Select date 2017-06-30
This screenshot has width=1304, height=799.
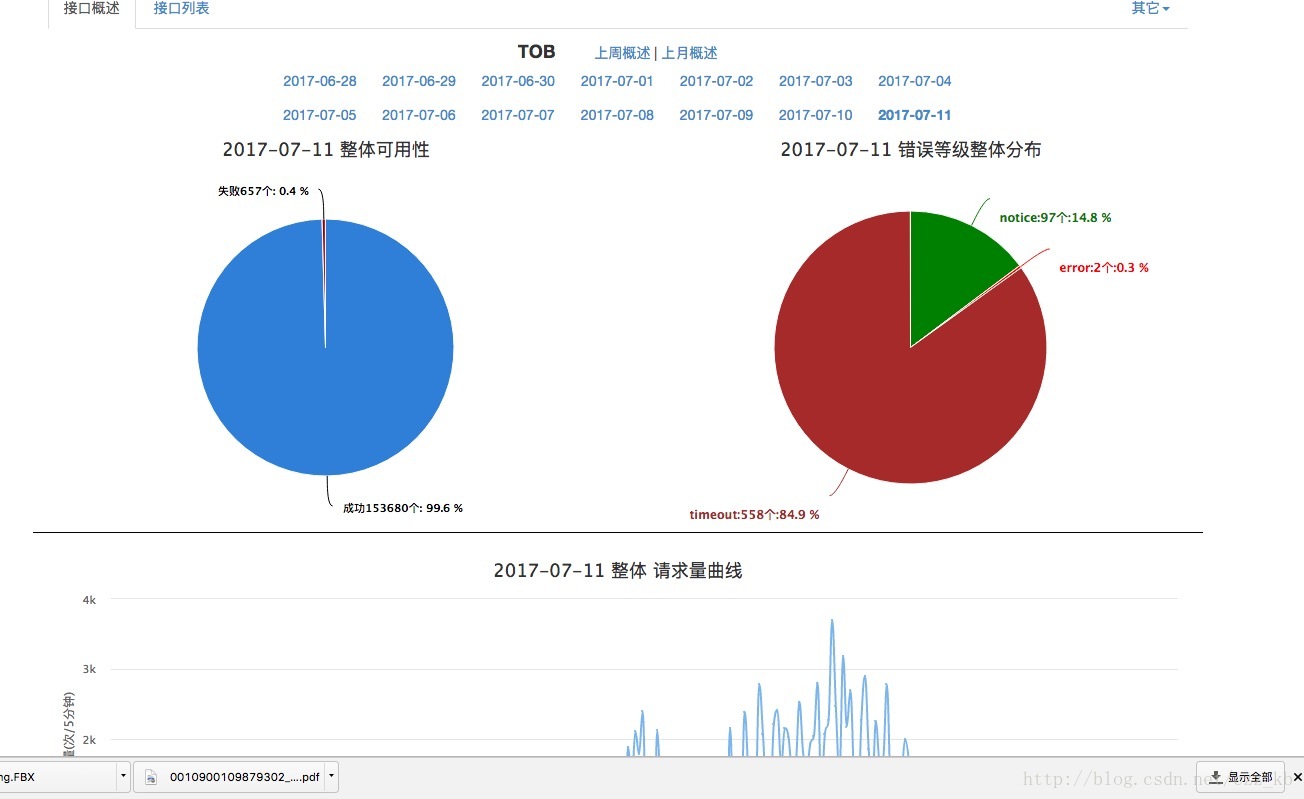518,81
